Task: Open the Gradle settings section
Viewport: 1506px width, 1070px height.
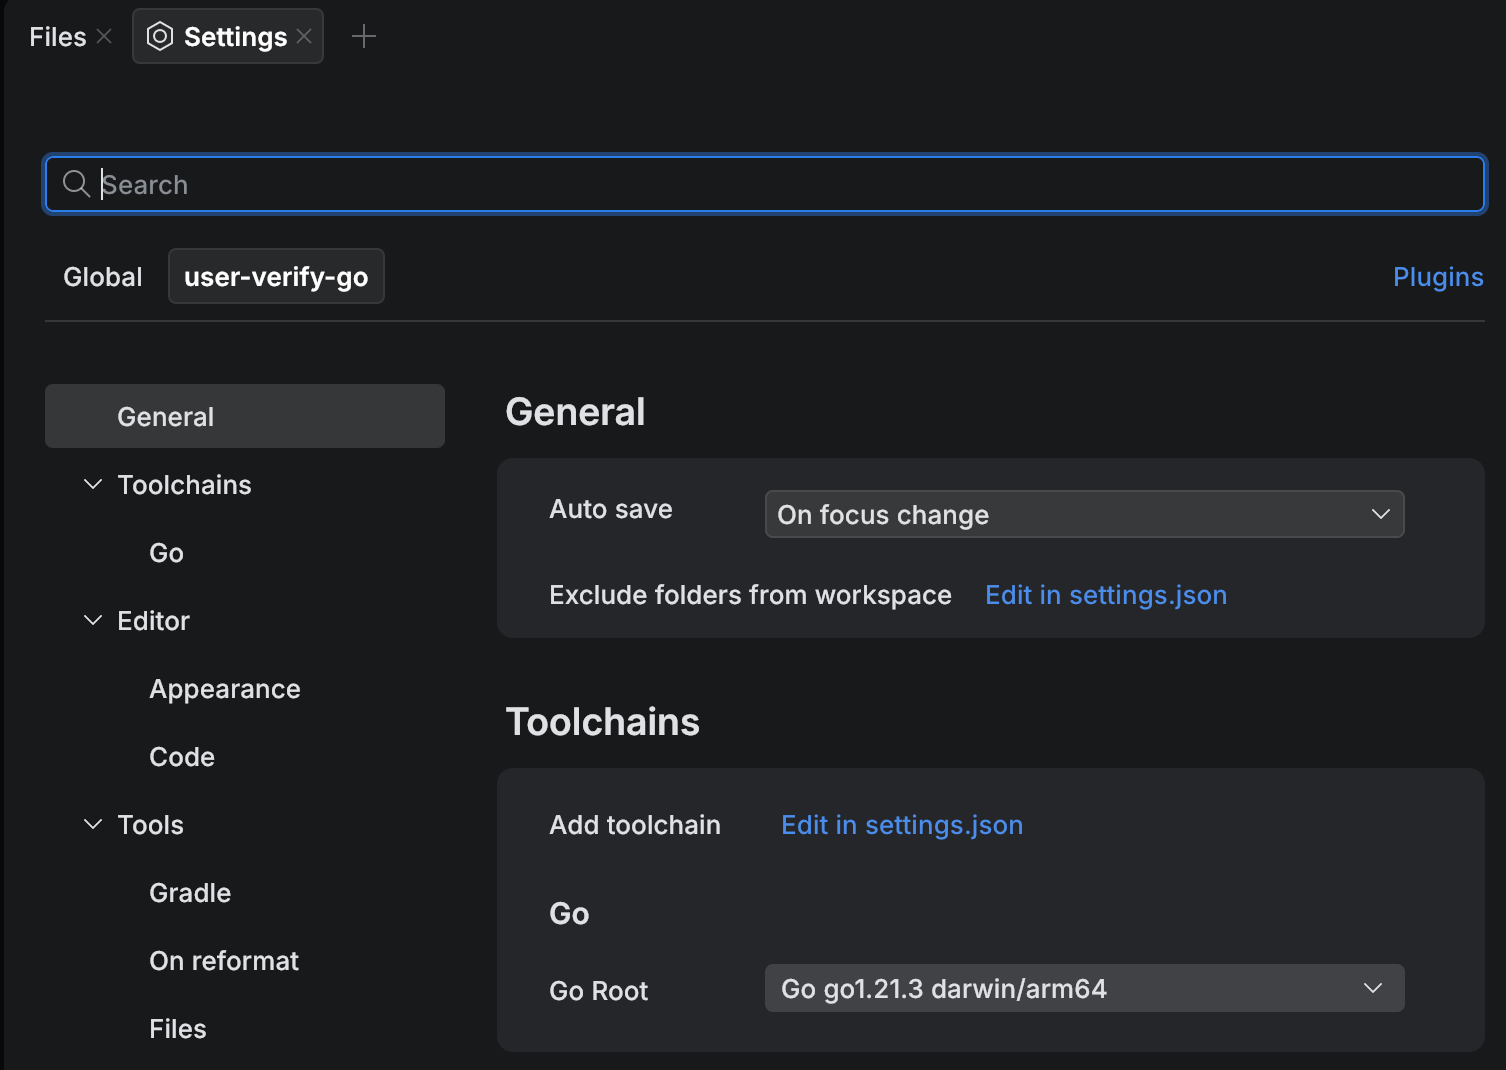Action: (189, 892)
